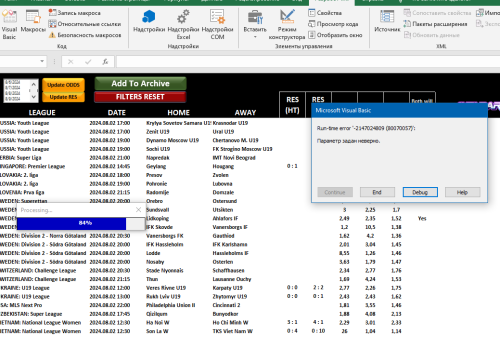The image size is (500, 363).
Task: Start Запись макроса recording
Action: coord(74,13)
